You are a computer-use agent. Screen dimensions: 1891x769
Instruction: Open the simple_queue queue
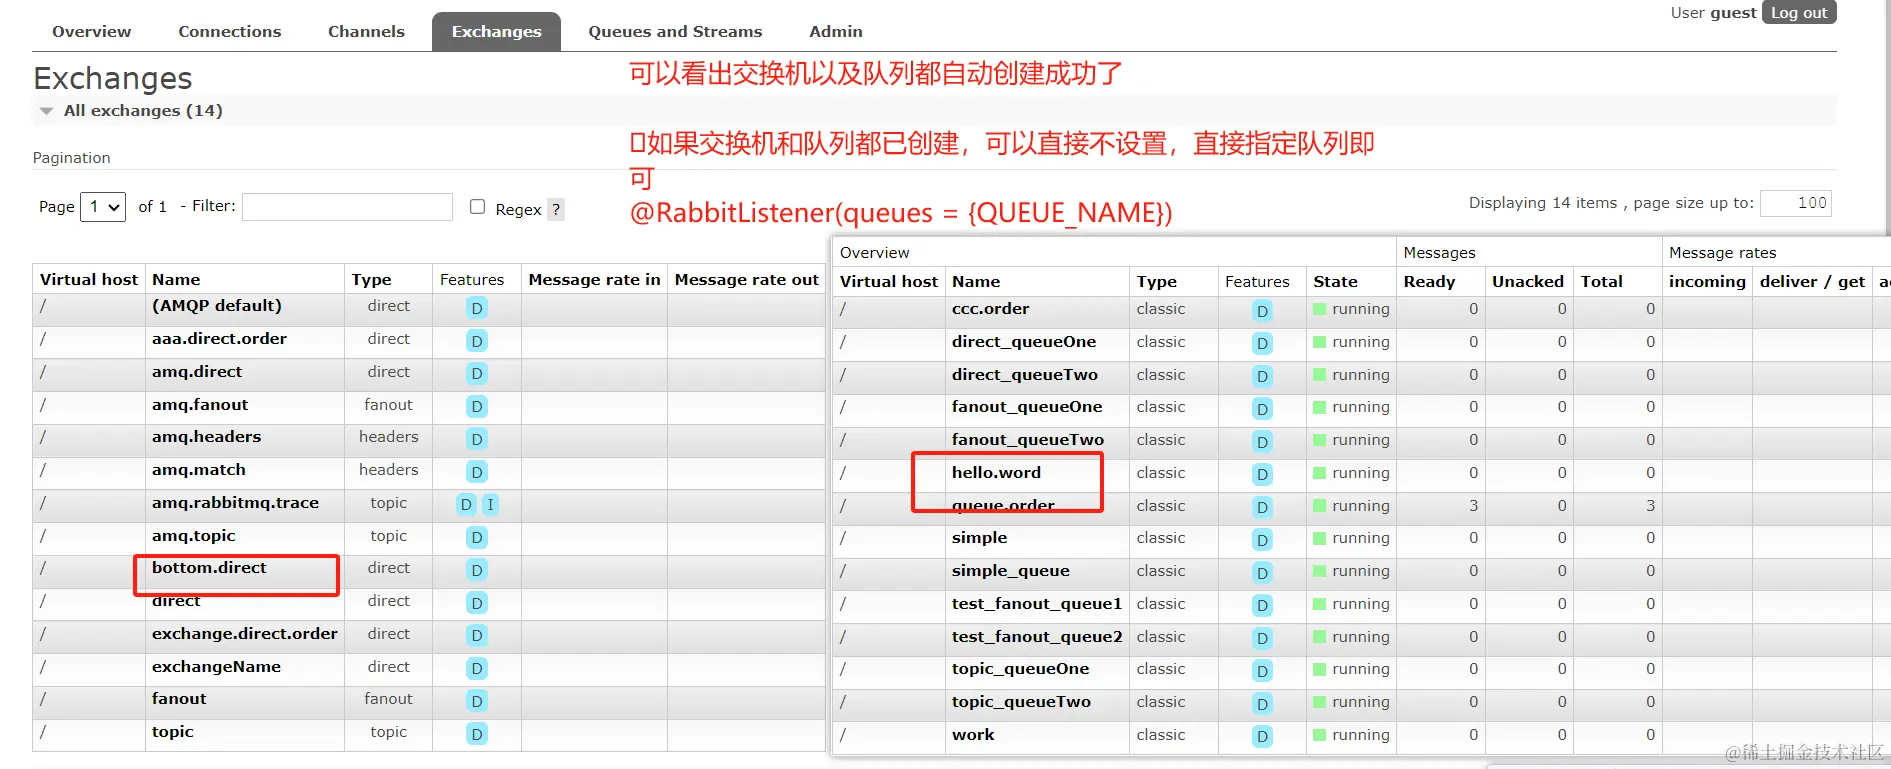click(1011, 571)
